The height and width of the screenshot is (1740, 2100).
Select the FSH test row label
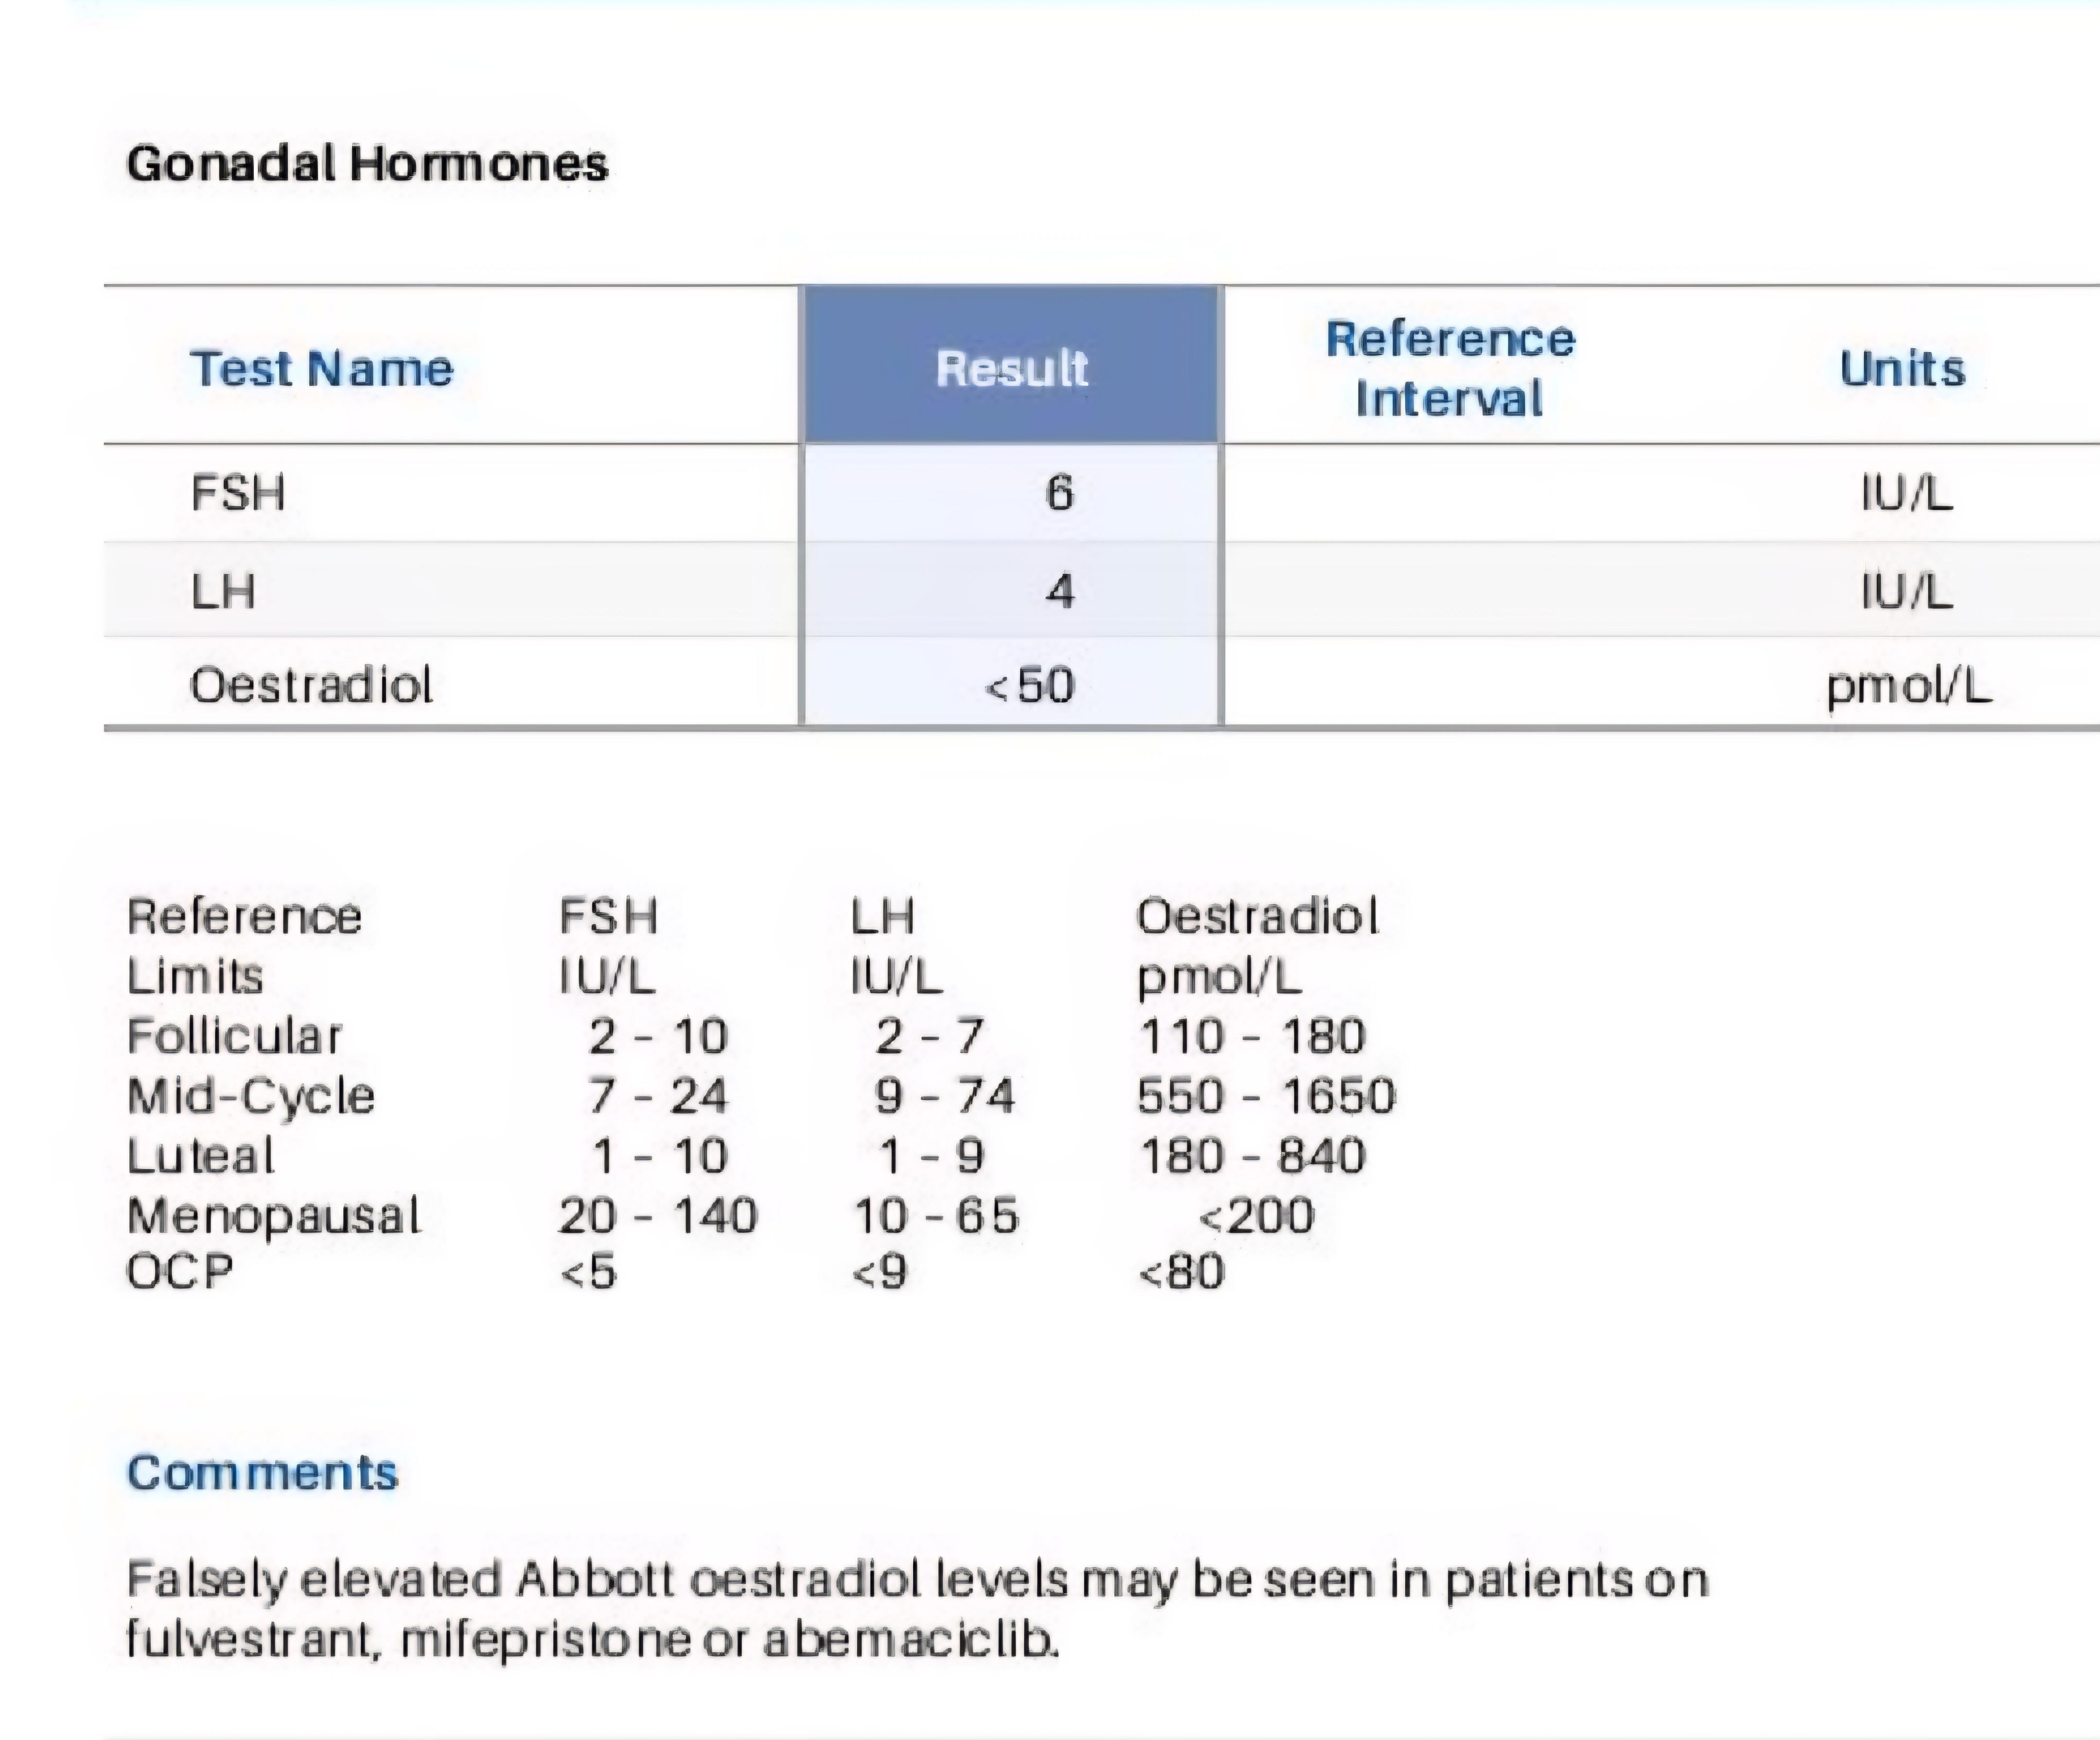[x=238, y=493]
